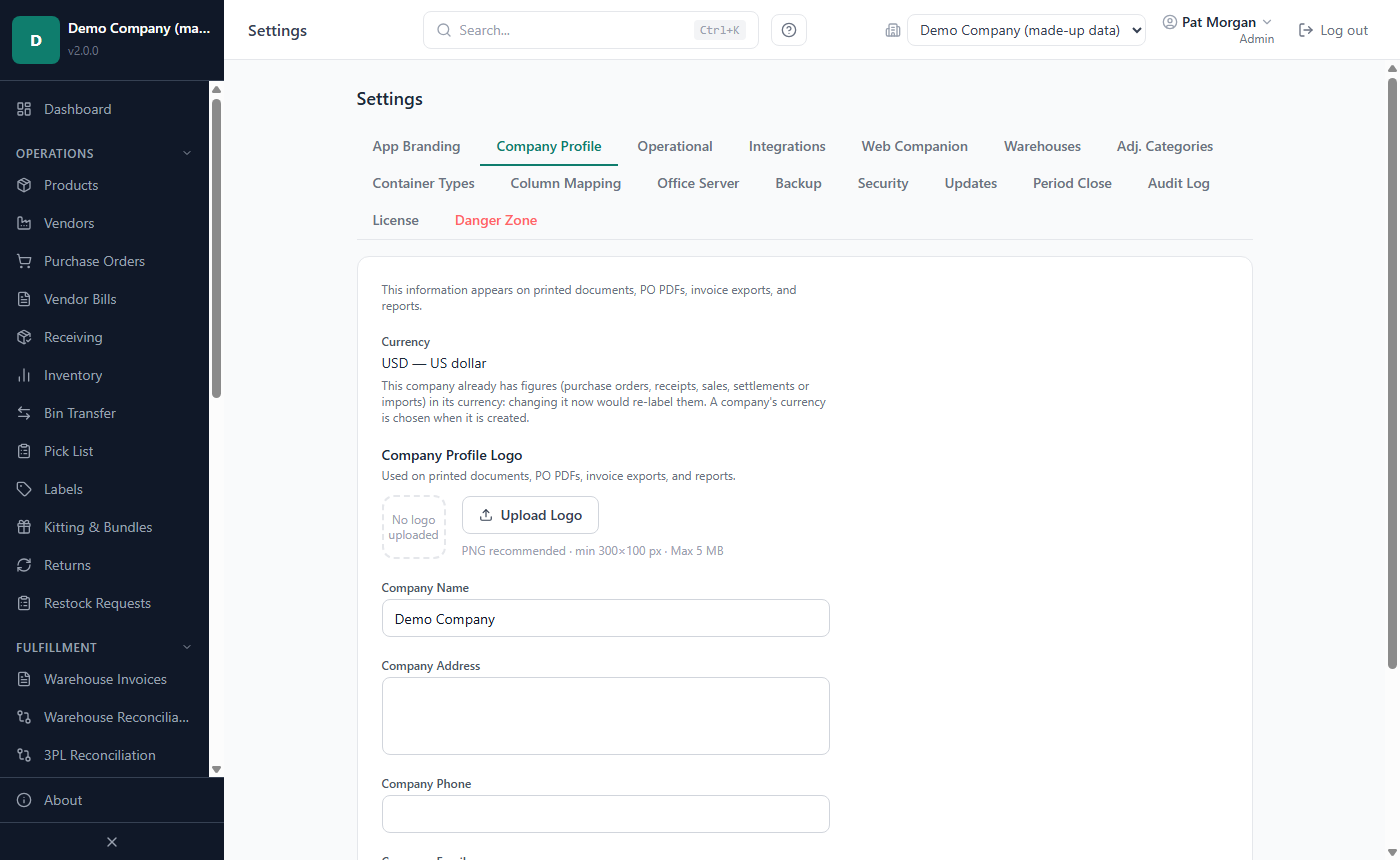Click the Dashboard grid icon in sidebar
This screenshot has width=1400, height=860.
coord(24,109)
